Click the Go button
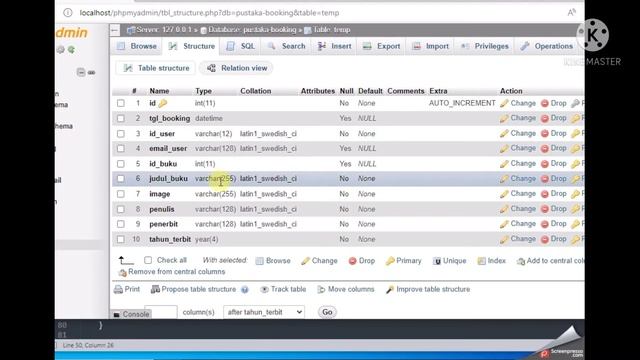The height and width of the screenshot is (360, 640). pos(327,312)
